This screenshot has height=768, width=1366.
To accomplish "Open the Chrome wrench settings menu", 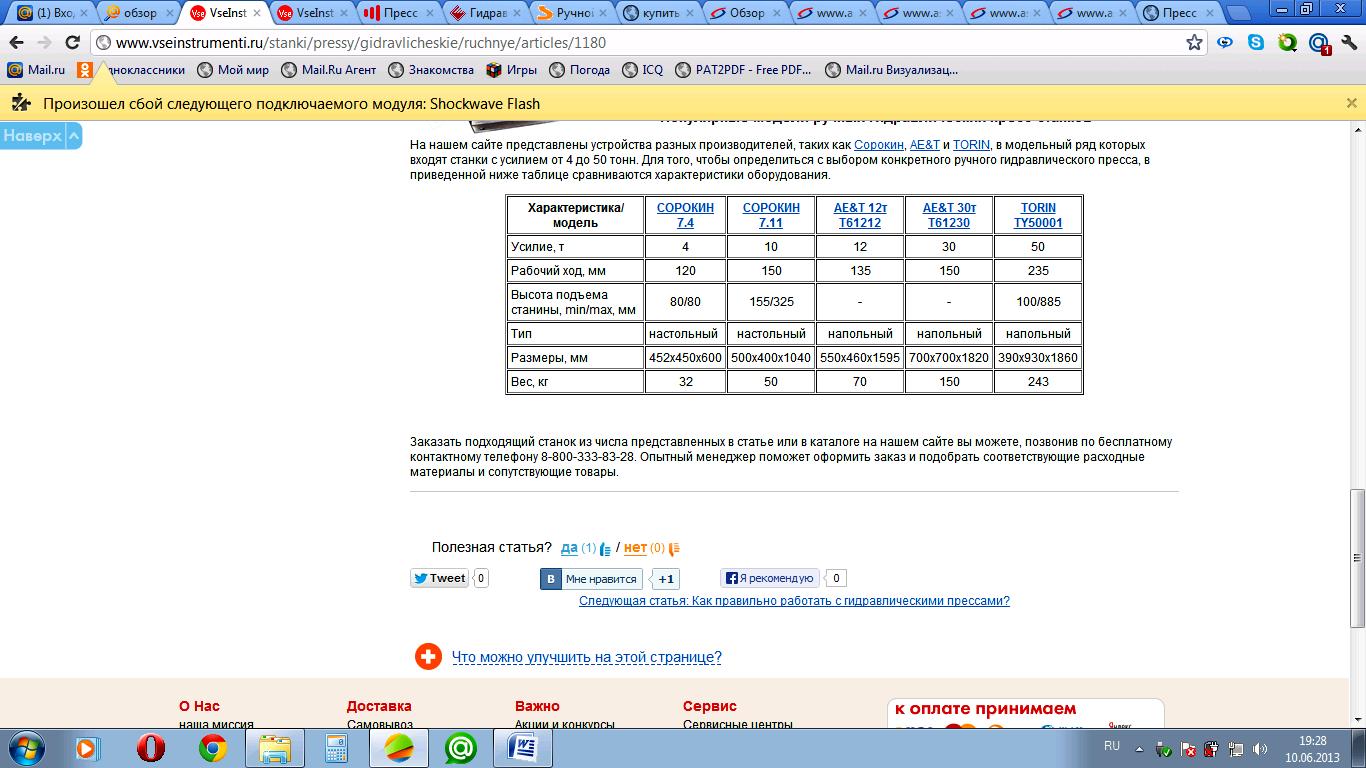I will click(x=1348, y=43).
